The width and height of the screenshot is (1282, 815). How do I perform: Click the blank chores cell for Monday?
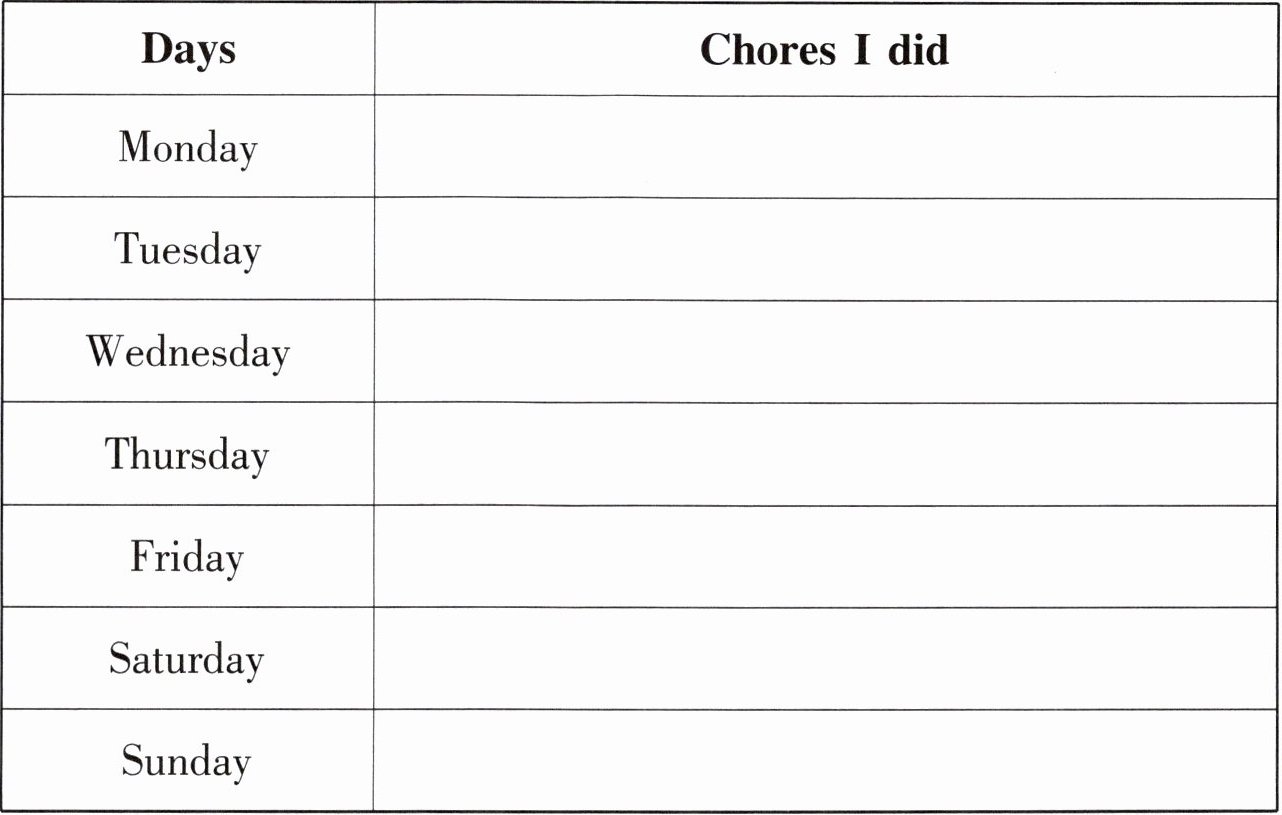(826, 147)
